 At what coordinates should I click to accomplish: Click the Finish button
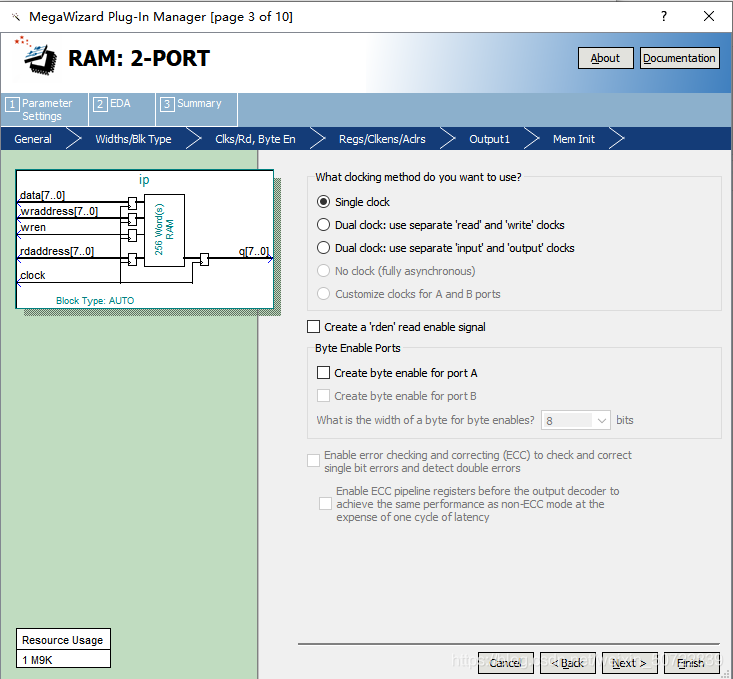[691, 663]
